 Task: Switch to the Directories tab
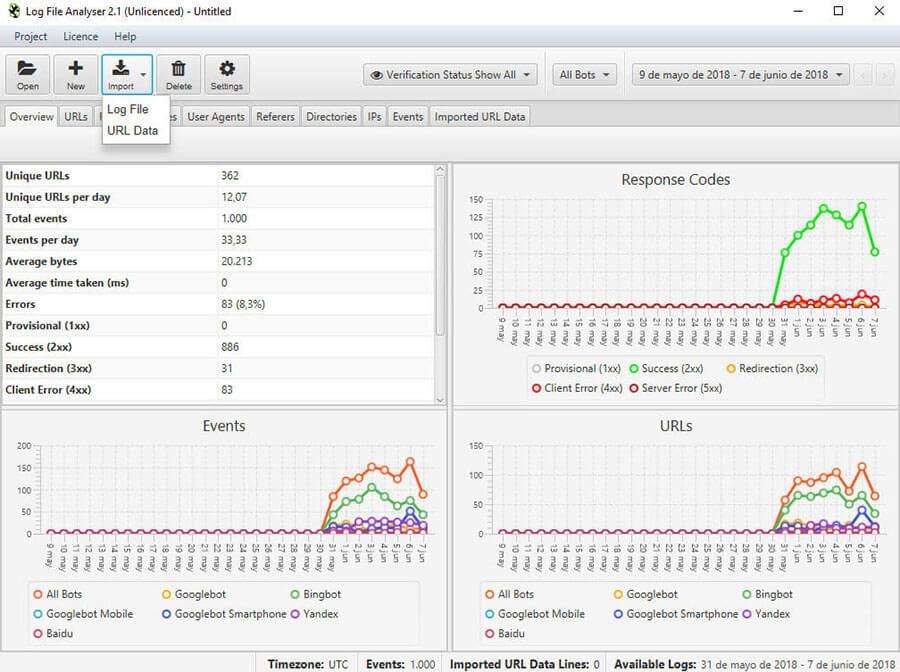click(x=331, y=116)
